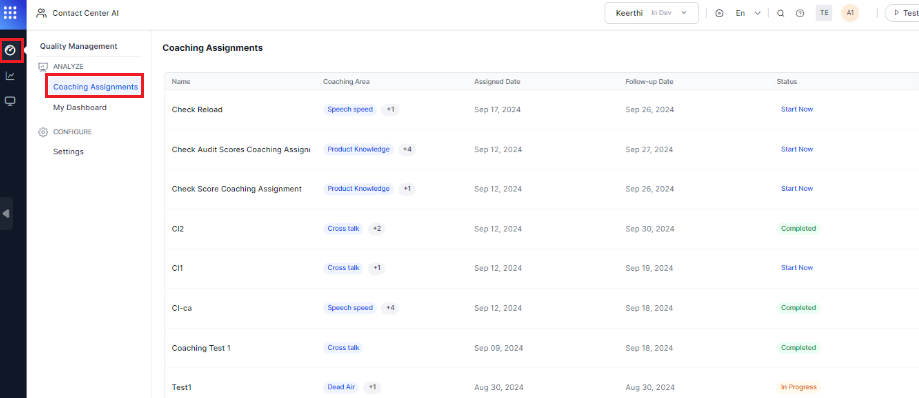Open My Dashboard menu item

80,107
